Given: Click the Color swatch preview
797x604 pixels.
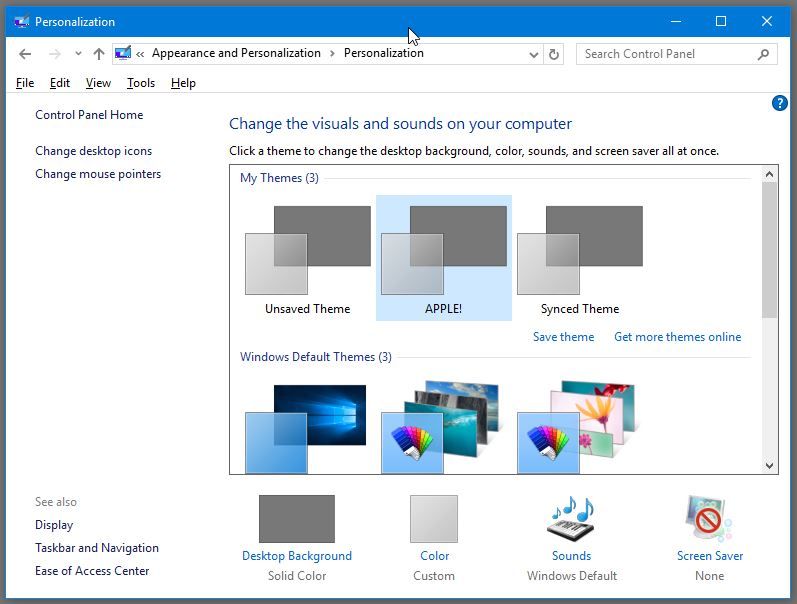Looking at the screenshot, I should tap(433, 519).
